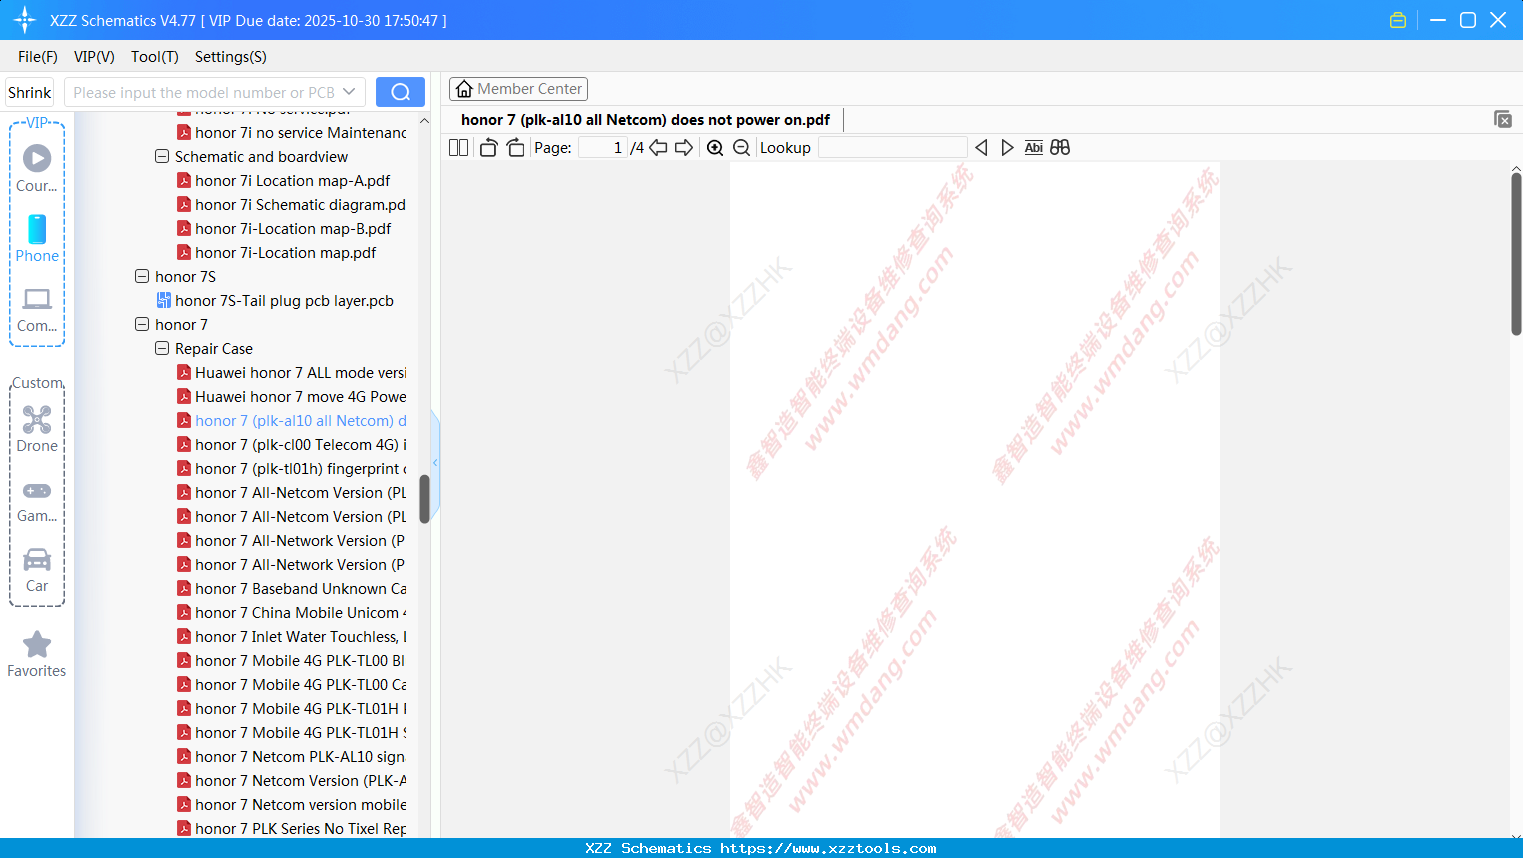Click the search magnifier button

[400, 92]
